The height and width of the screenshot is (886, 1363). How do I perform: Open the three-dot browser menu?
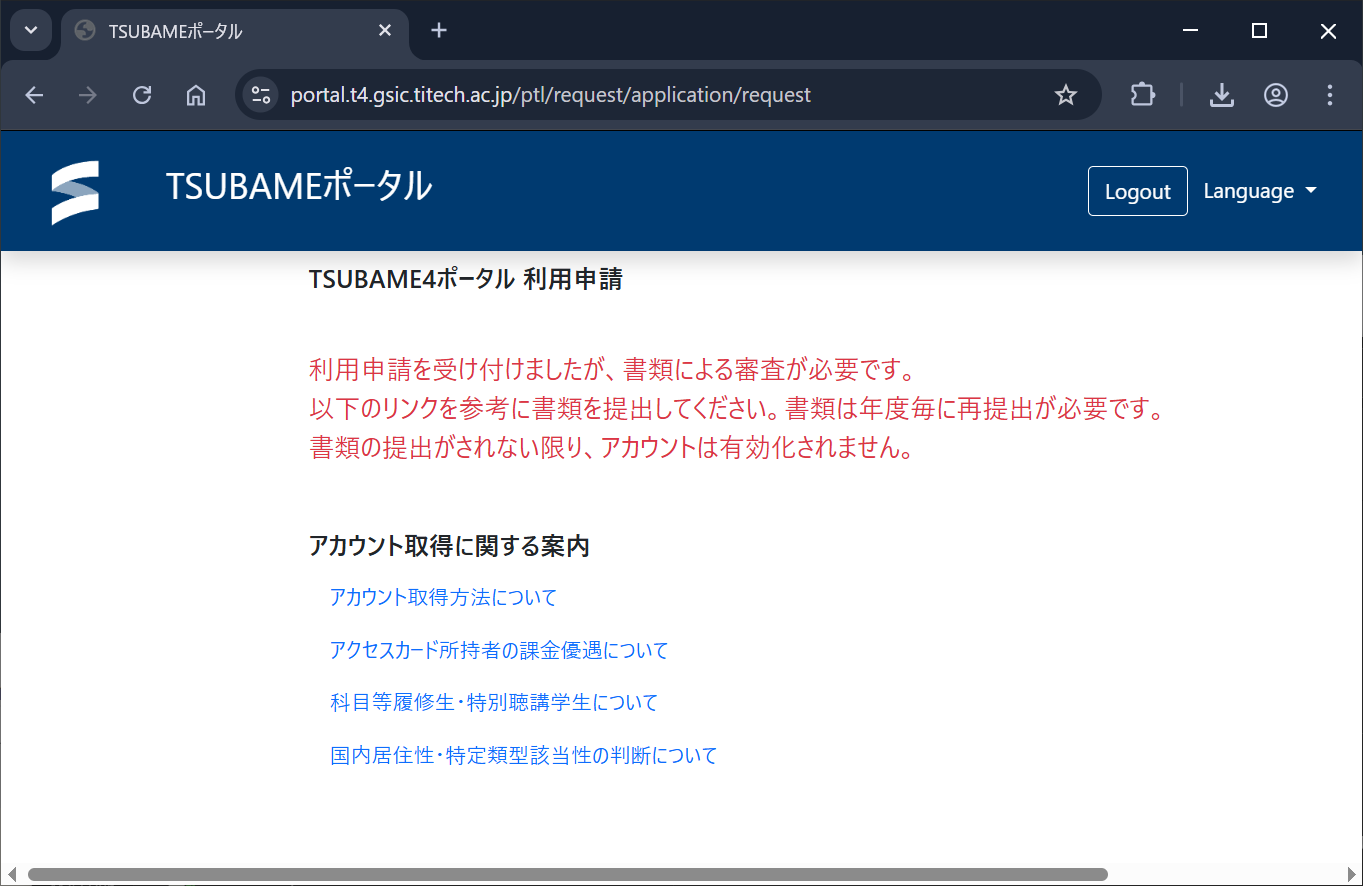(x=1329, y=95)
